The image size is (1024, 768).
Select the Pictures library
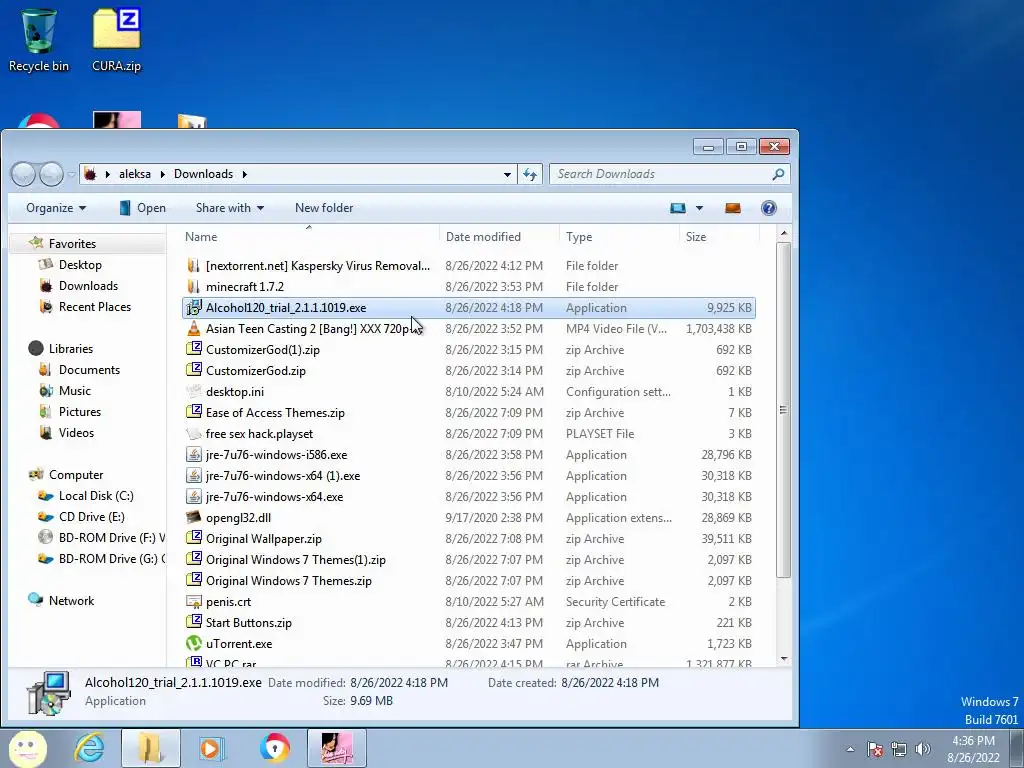tap(80, 411)
